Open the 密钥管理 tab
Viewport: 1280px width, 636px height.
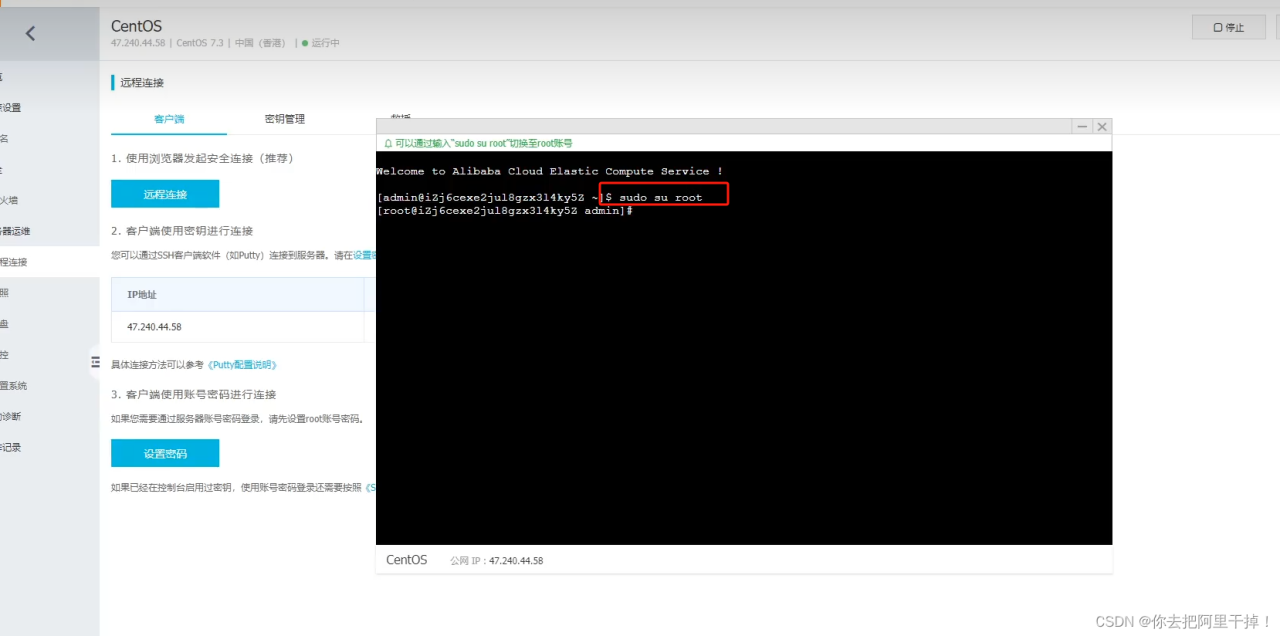(x=285, y=119)
